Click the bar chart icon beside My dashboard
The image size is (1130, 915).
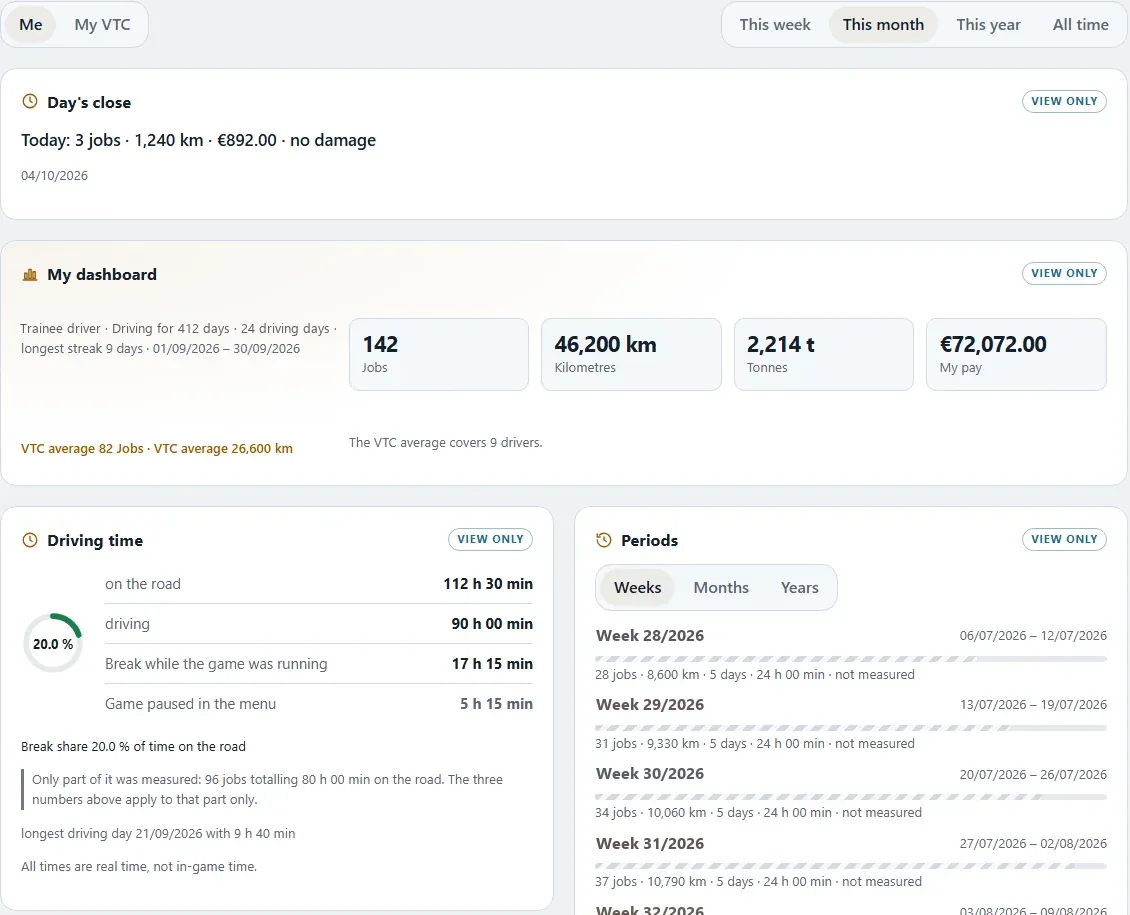tap(30, 274)
